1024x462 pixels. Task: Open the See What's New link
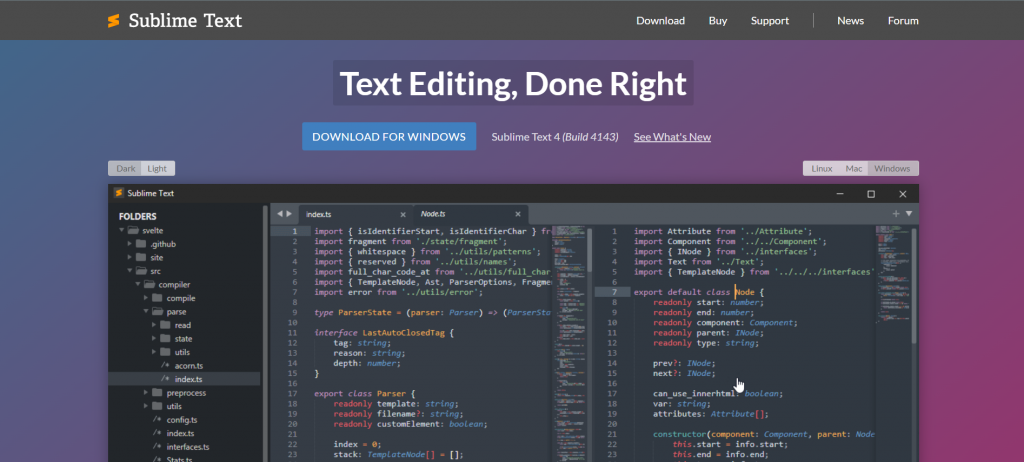[672, 137]
